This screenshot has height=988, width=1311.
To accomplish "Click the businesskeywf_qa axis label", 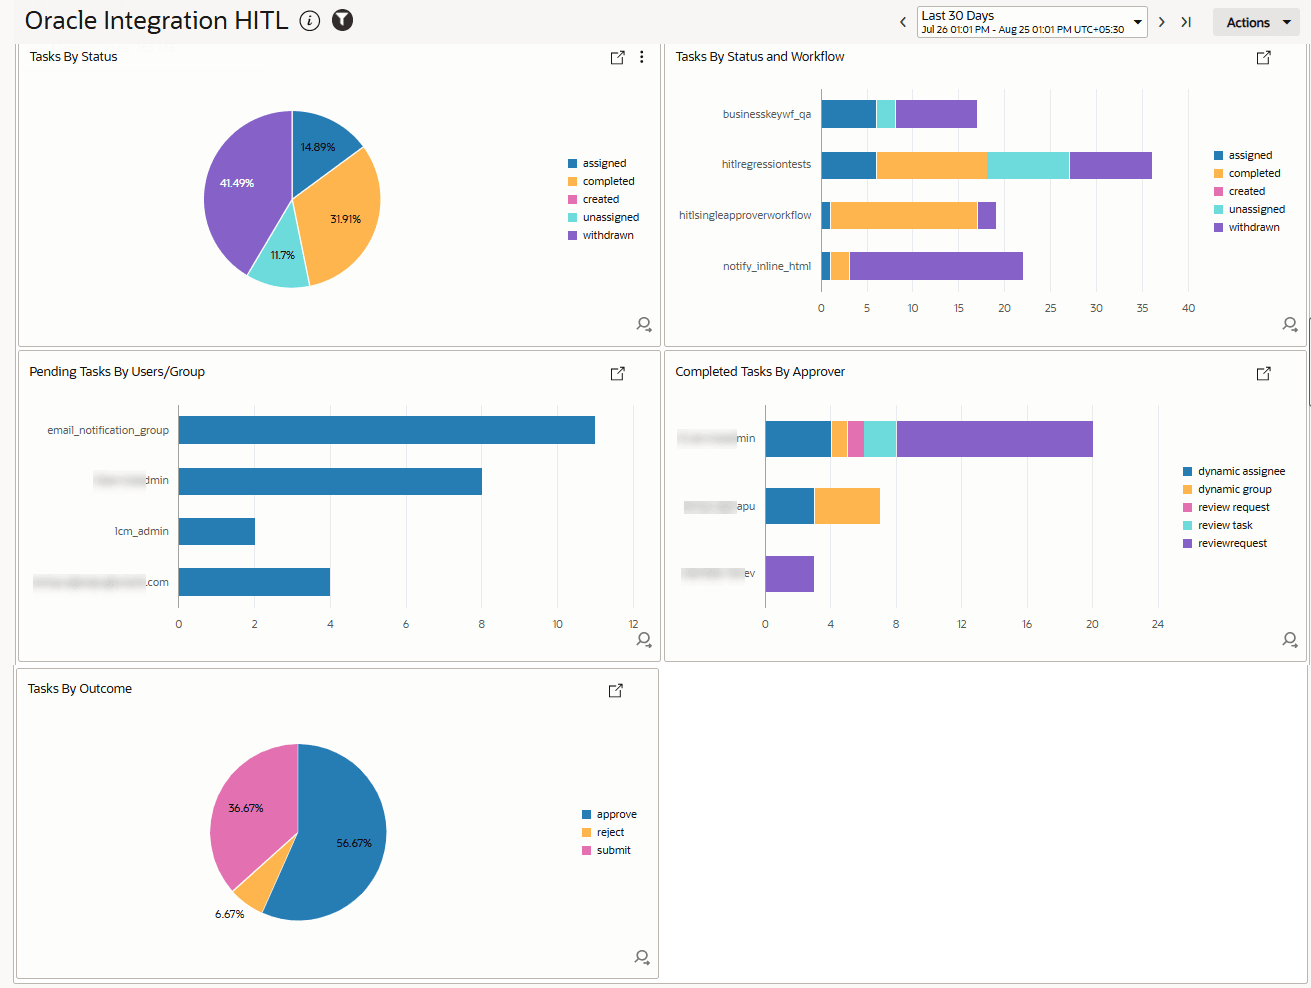I will (x=767, y=114).
